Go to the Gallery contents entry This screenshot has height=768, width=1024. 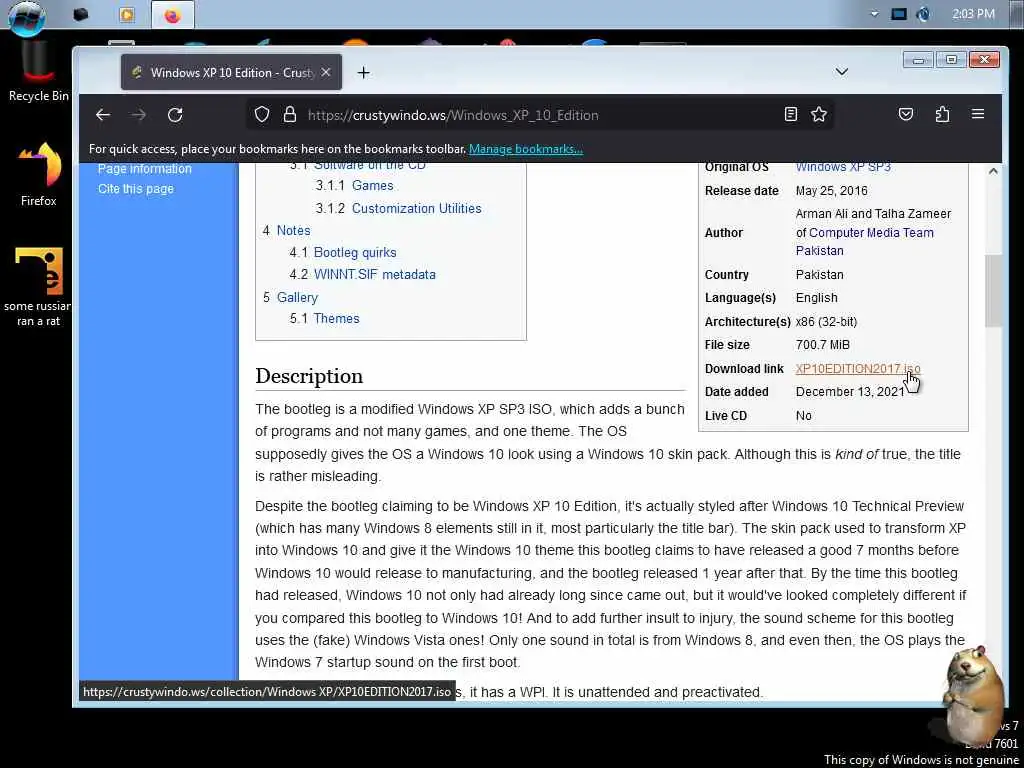297,297
